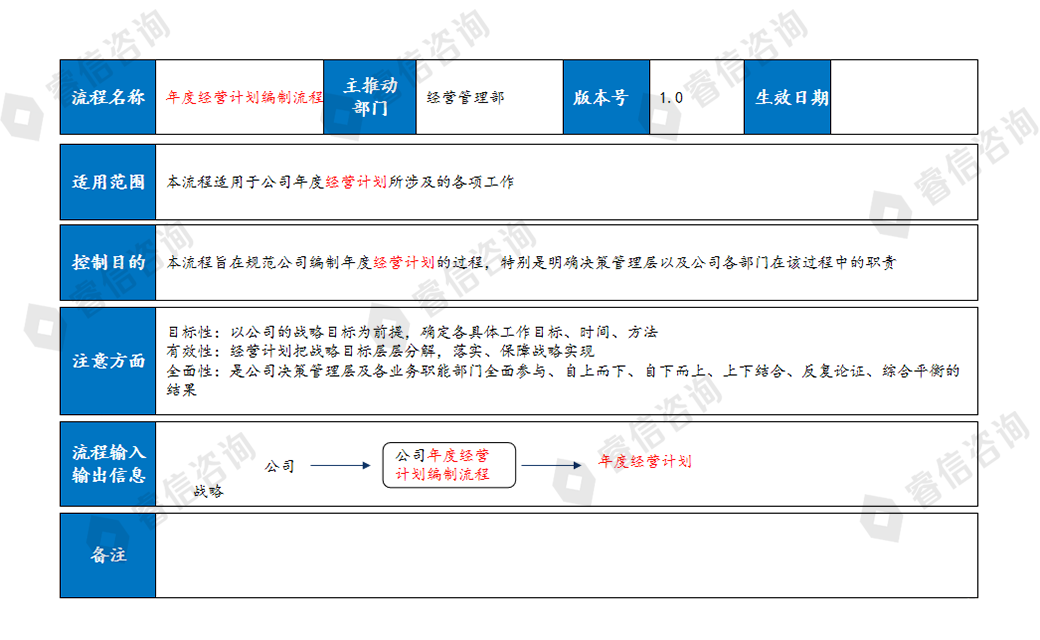Viewport: 1040px width, 640px height.
Task: Select the rounded 公司年度经营计划编制流程 process box
Action: coord(449,465)
